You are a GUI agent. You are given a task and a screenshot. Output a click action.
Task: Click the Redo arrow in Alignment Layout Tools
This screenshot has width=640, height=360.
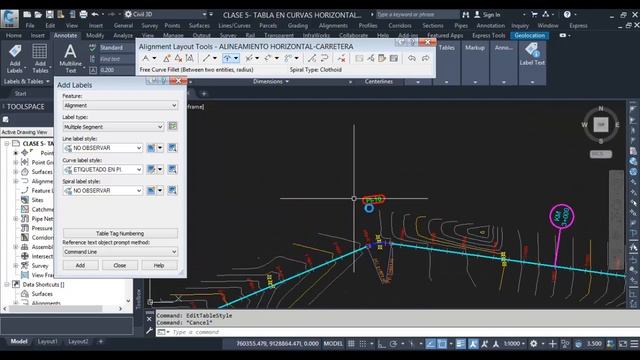(425, 58)
